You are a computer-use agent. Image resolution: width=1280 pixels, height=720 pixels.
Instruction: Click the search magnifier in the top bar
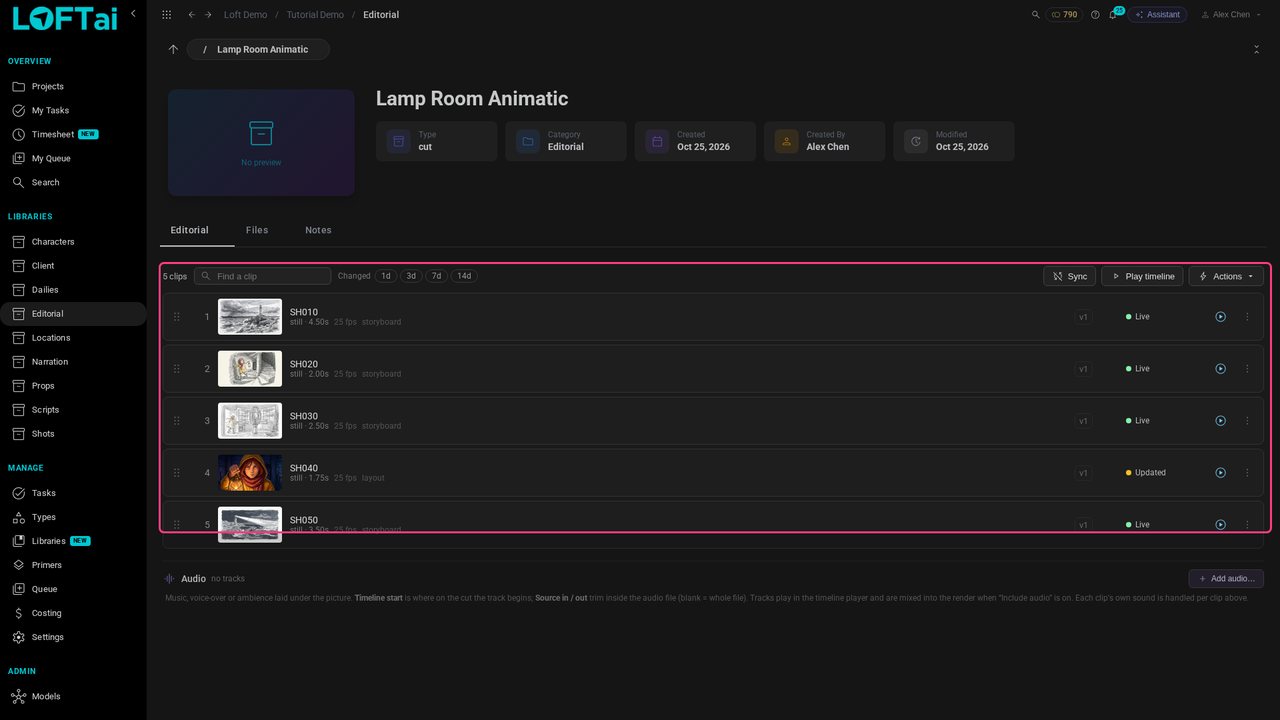click(x=1035, y=15)
